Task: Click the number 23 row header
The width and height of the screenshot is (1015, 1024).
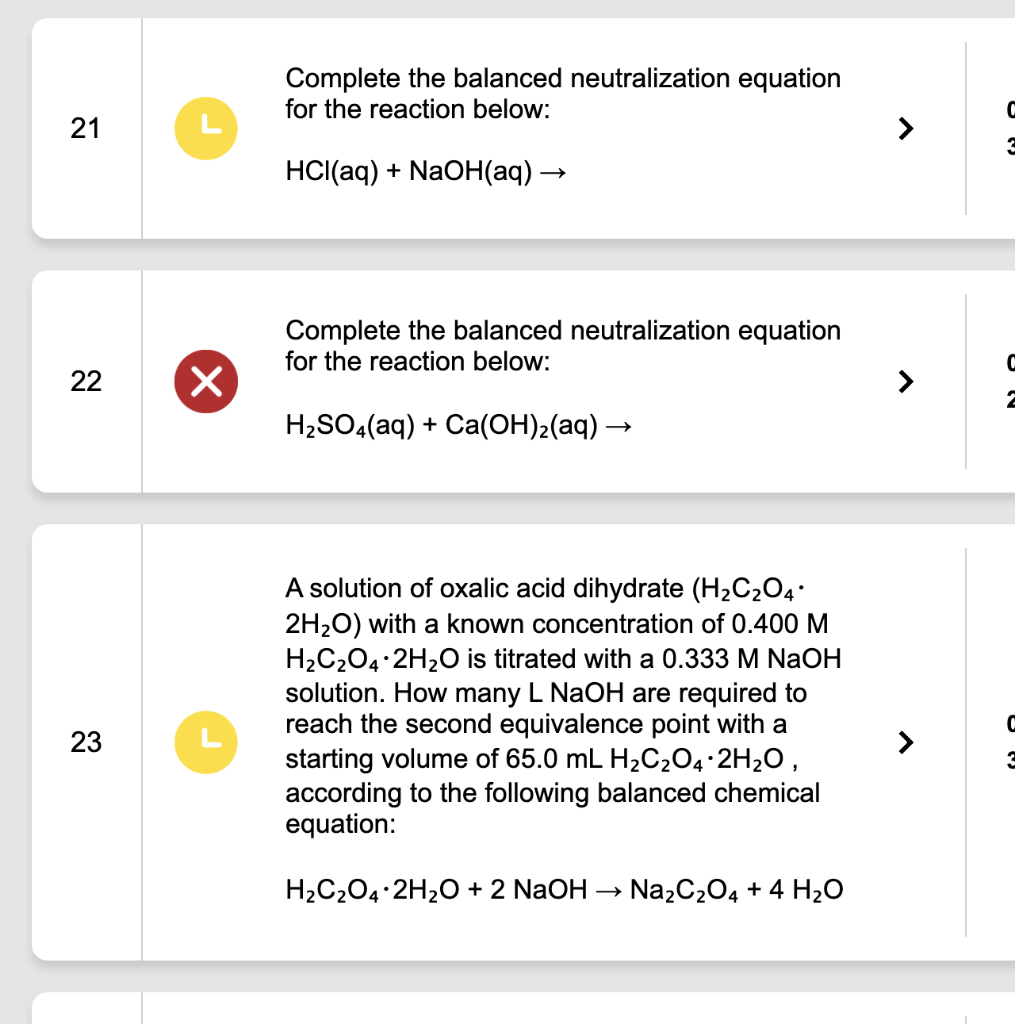Action: [87, 743]
